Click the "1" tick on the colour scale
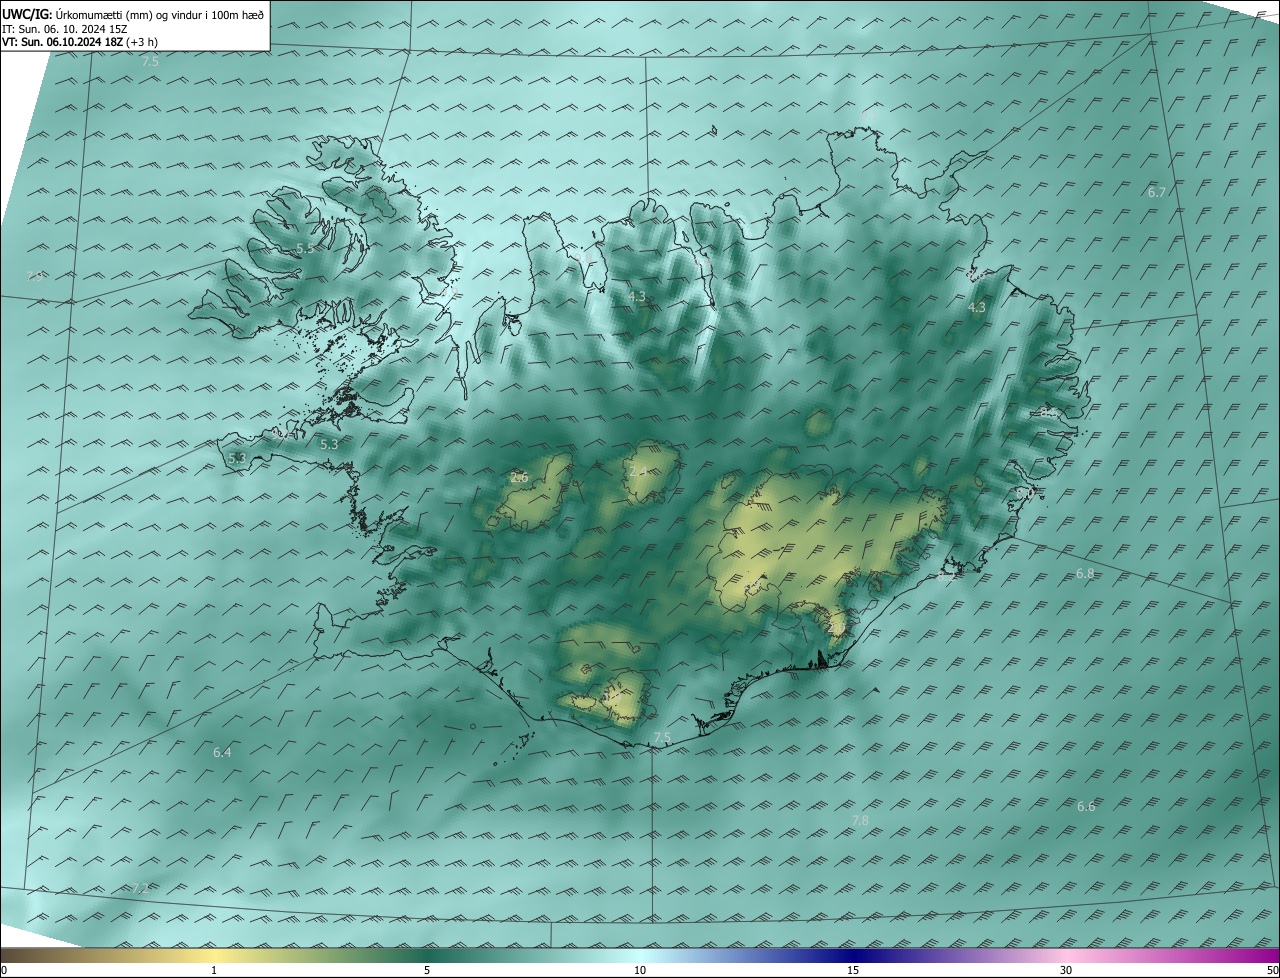Screen dimensions: 1280x978 tap(214, 970)
